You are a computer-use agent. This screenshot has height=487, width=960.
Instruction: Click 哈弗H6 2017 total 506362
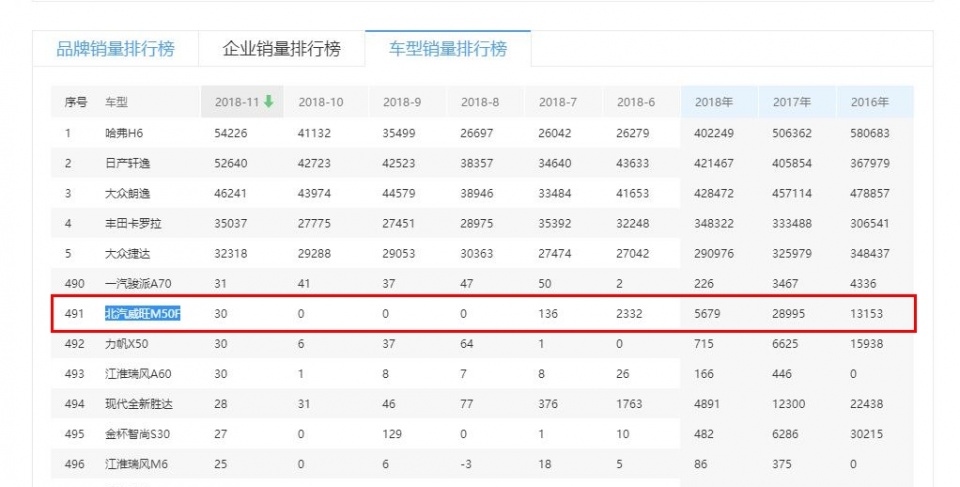coord(792,133)
